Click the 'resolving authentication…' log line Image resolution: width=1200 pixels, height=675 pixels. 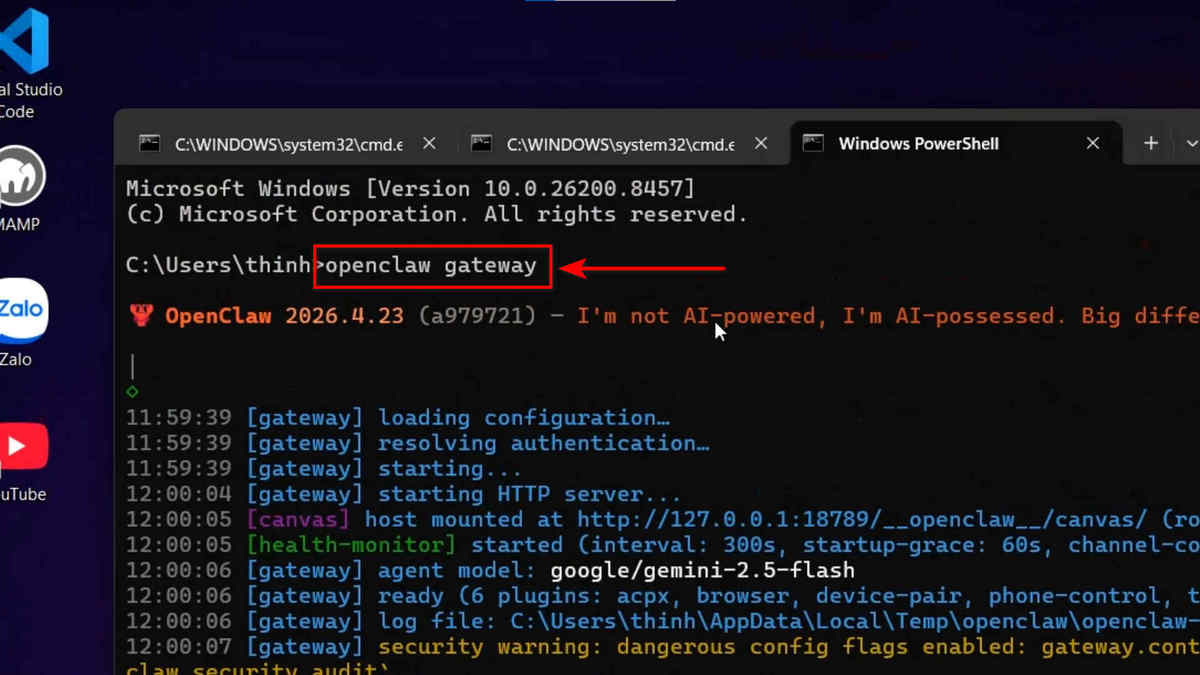(x=418, y=443)
